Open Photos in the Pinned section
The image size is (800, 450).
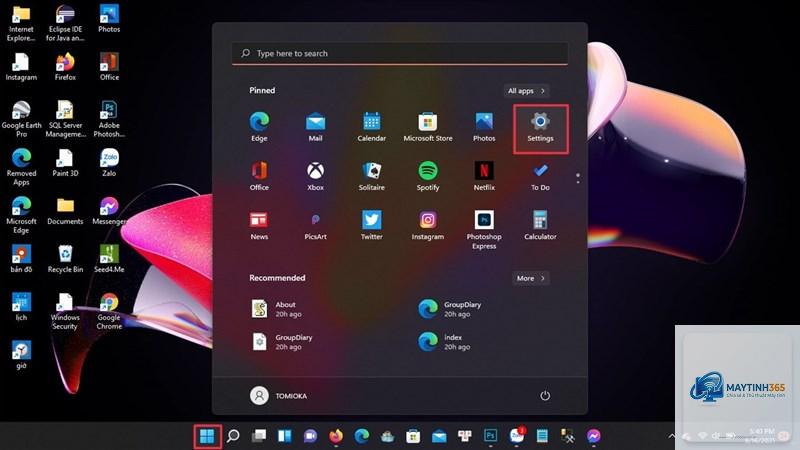[x=484, y=128]
